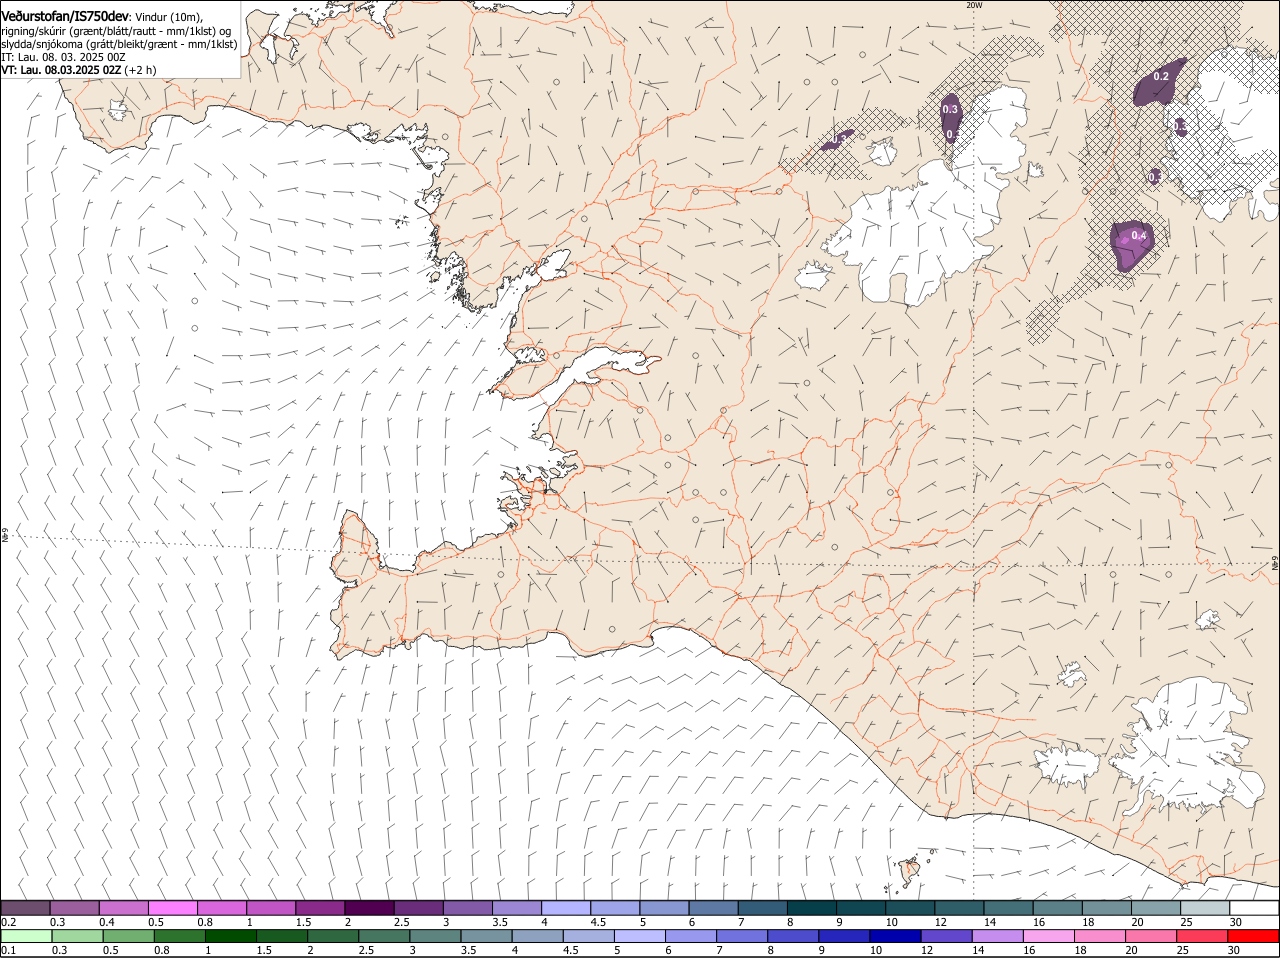
Task: Pick the 7 swatch in the lower legend row
Action: tap(742, 936)
